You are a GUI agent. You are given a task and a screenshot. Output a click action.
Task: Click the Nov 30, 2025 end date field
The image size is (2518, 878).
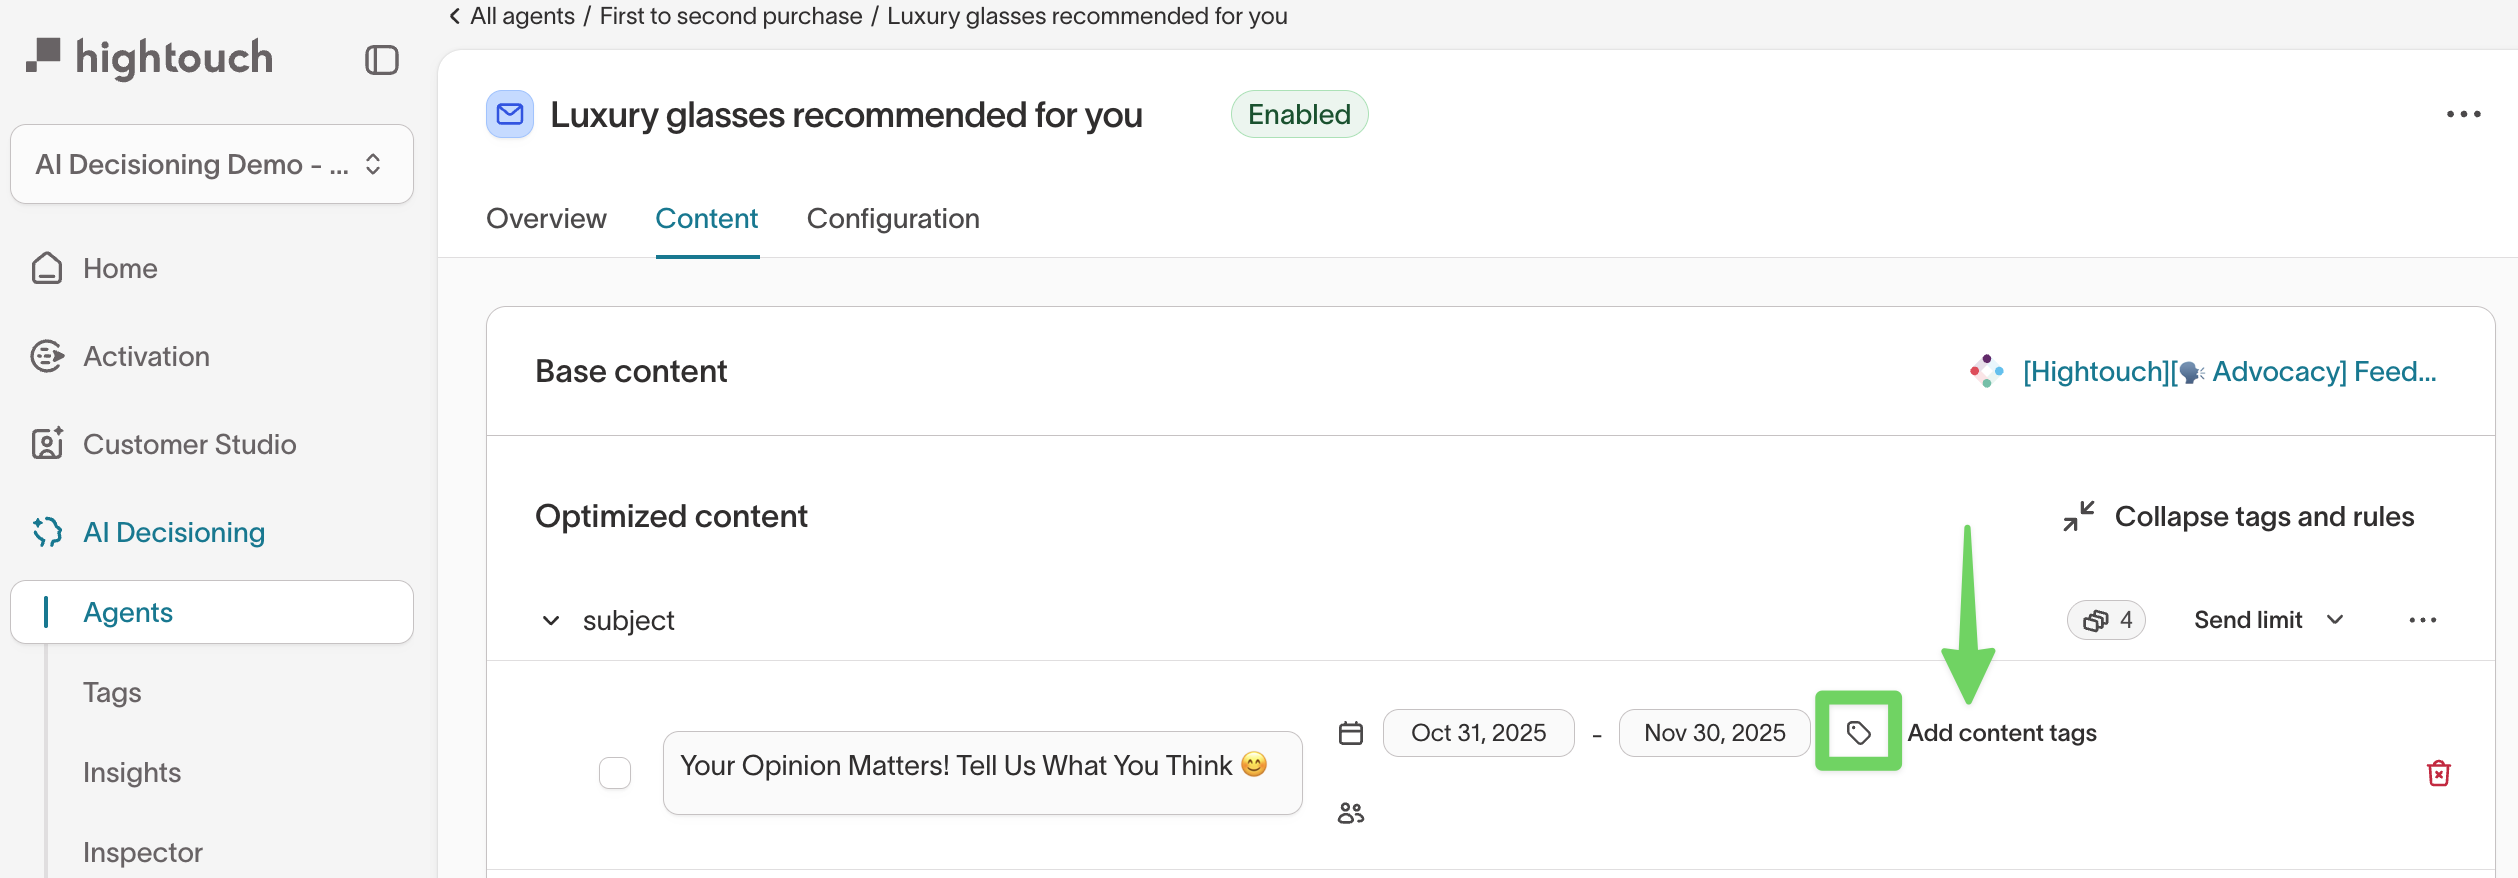point(1714,733)
